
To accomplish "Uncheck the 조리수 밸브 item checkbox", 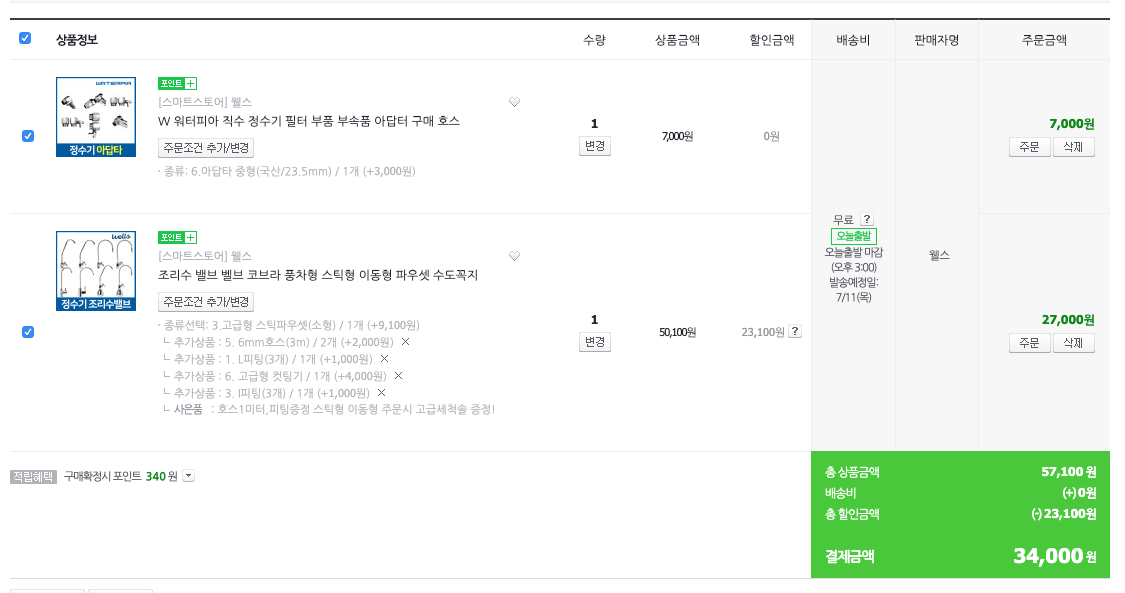I will click(x=28, y=332).
